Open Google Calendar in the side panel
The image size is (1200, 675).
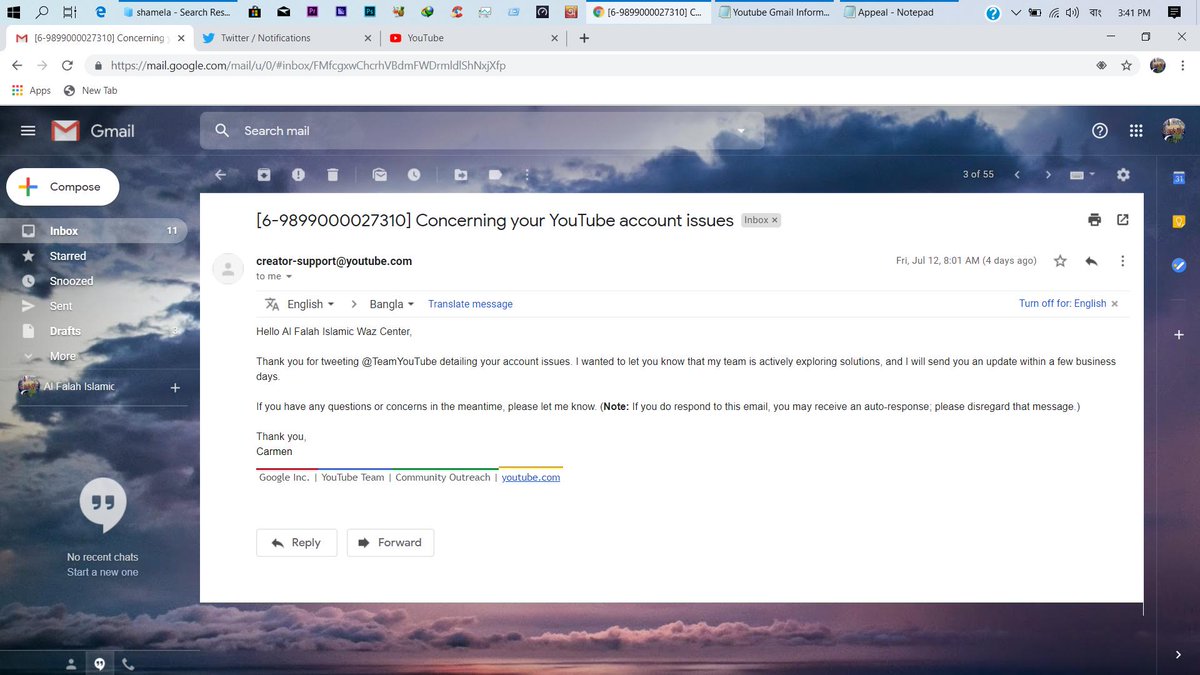pos(1179,178)
